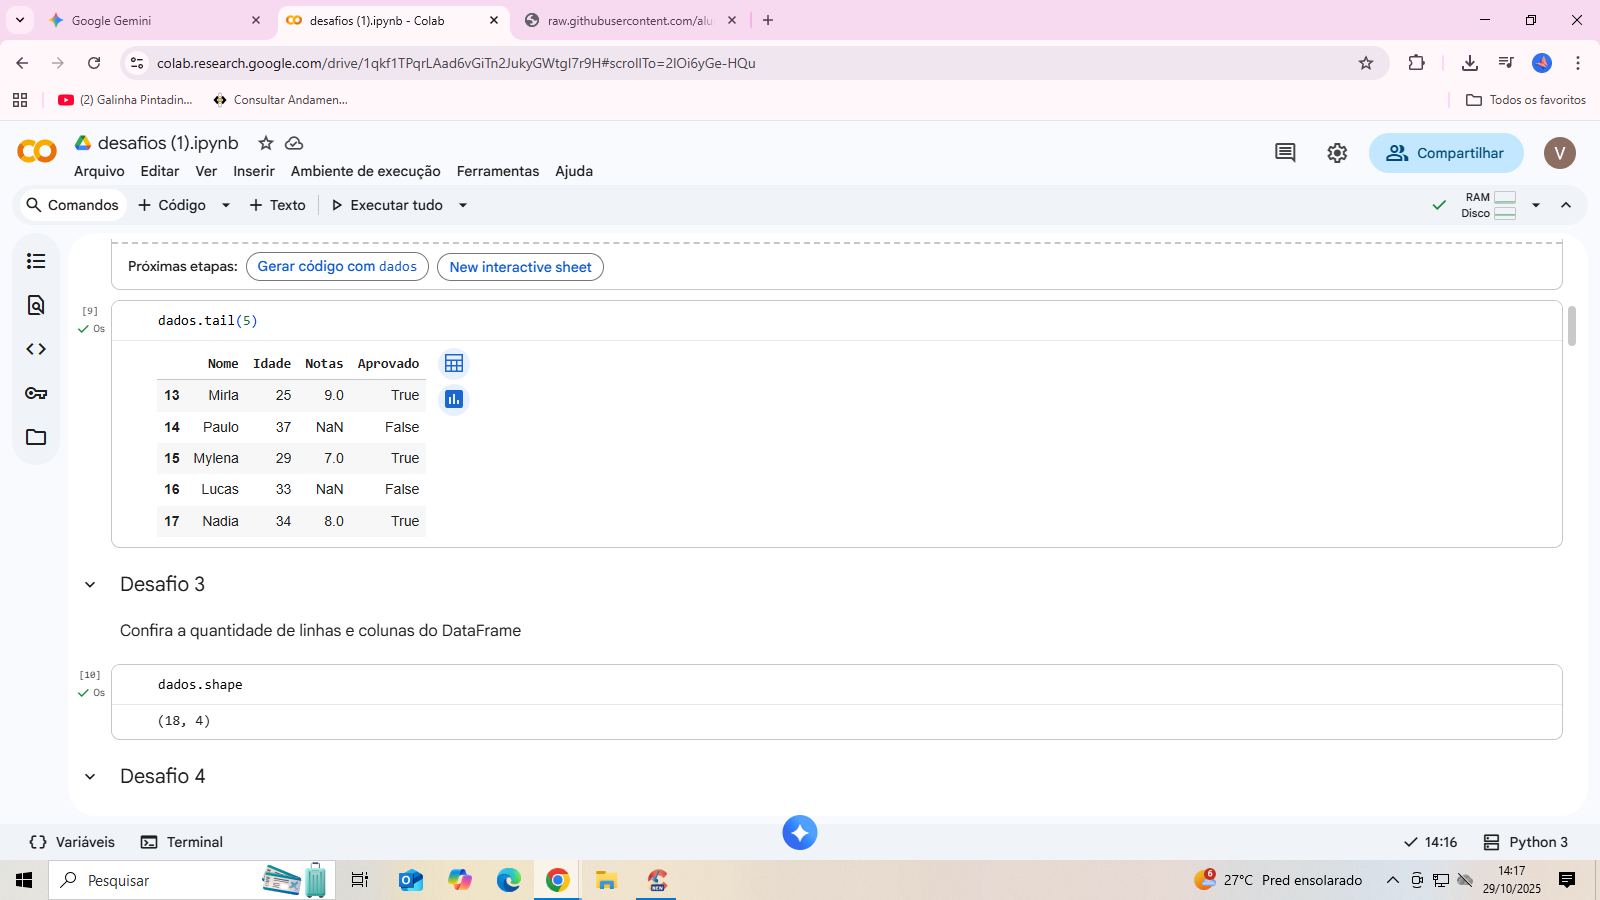Open RAM and Disco connection dropdown
Viewport: 1600px width, 900px height.
coord(1536,205)
